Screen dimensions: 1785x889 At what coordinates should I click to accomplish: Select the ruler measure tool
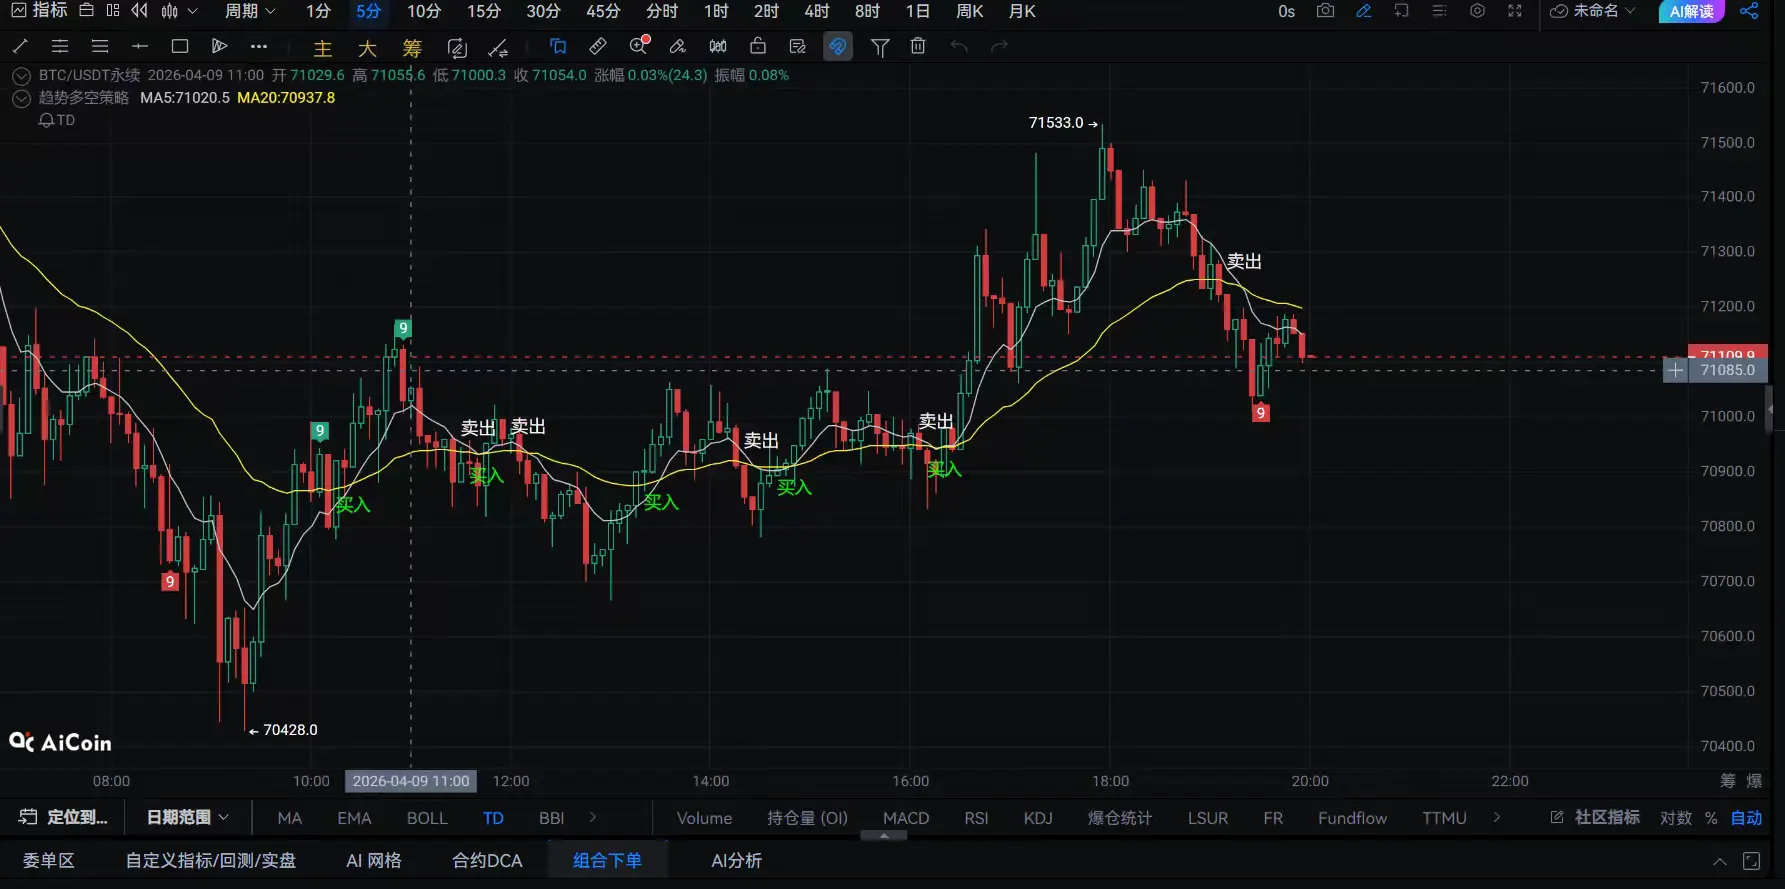click(598, 46)
